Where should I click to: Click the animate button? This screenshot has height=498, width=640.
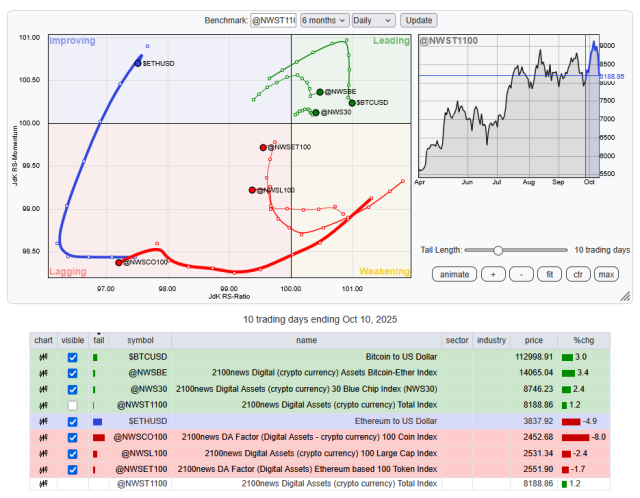455,273
